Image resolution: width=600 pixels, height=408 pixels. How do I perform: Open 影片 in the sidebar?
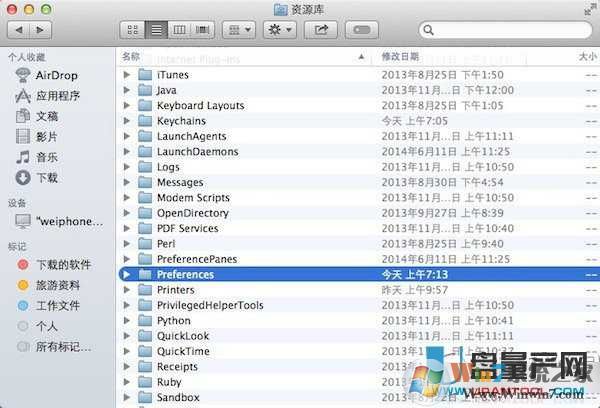37,137
